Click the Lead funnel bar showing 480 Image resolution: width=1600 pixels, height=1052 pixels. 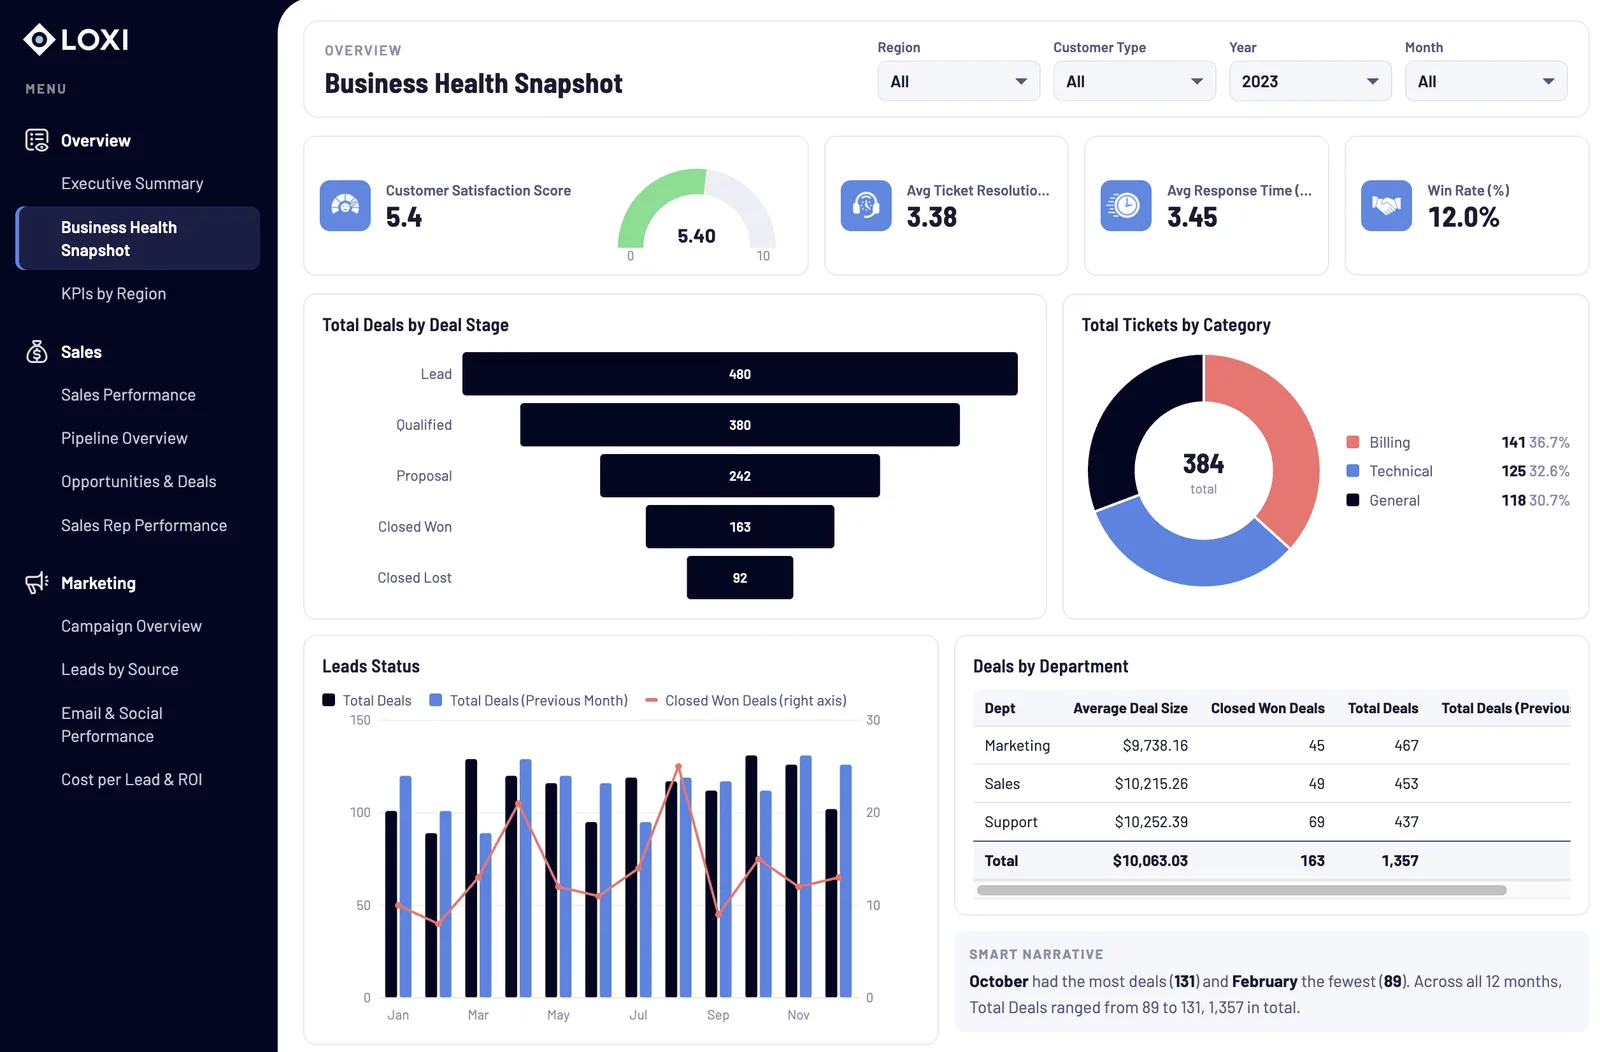[x=740, y=374]
